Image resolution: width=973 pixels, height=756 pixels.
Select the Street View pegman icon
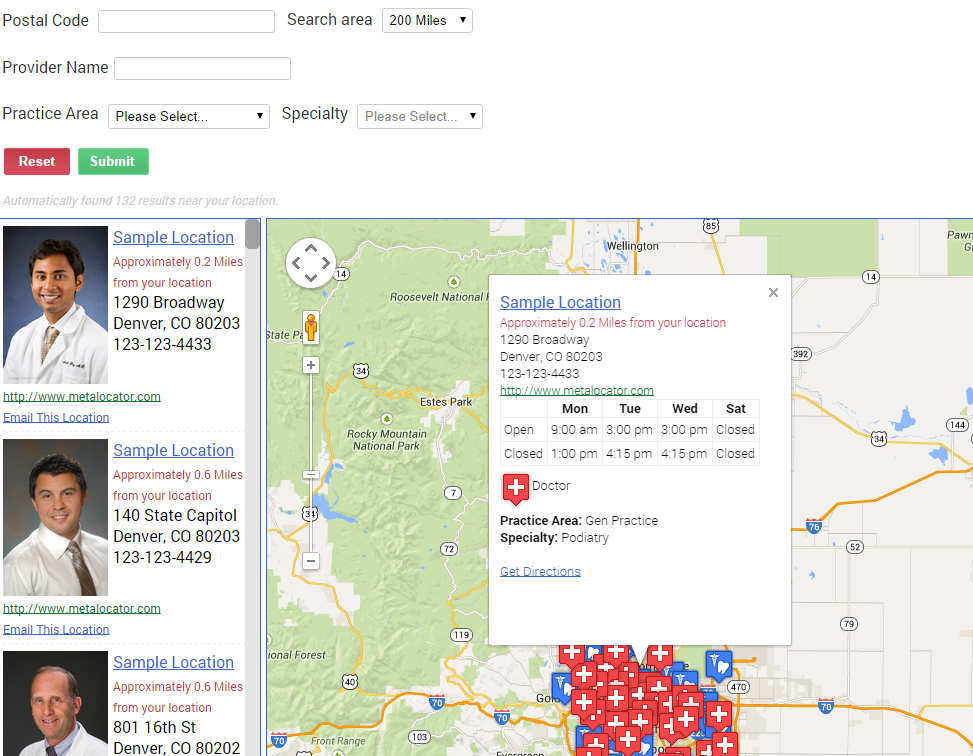(x=311, y=327)
